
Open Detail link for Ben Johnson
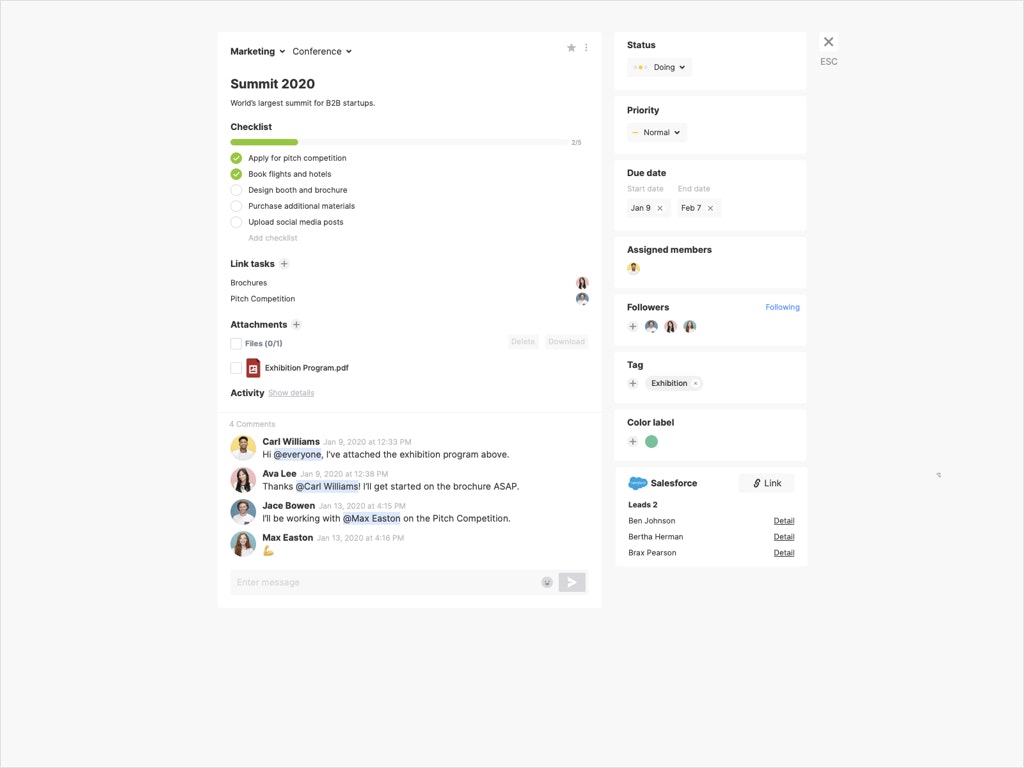pyautogui.click(x=783, y=521)
